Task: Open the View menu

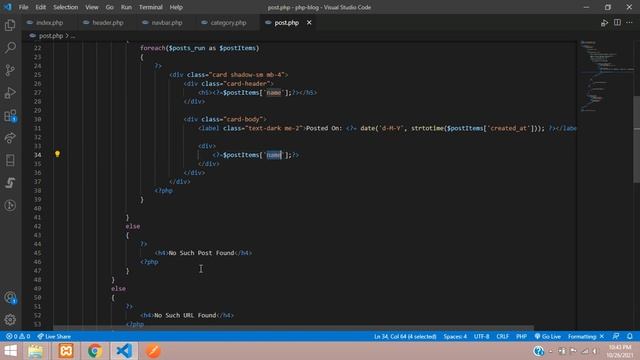Action: [91, 7]
